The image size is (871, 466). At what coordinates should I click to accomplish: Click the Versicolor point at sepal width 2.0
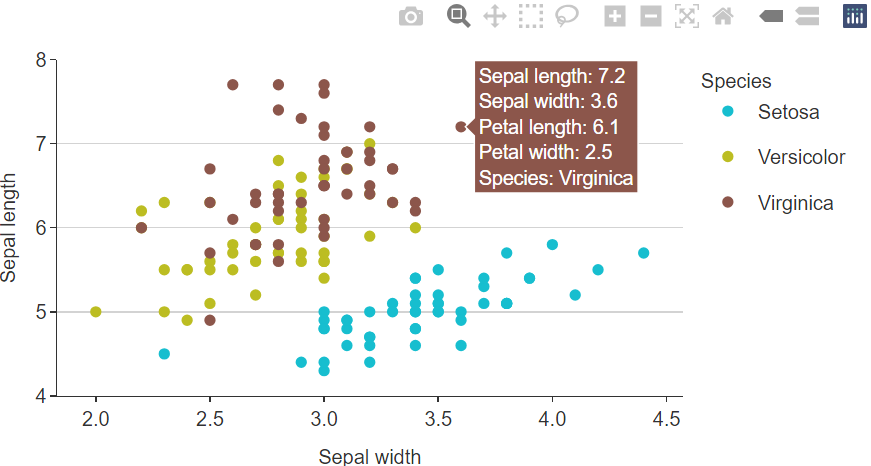pos(96,312)
